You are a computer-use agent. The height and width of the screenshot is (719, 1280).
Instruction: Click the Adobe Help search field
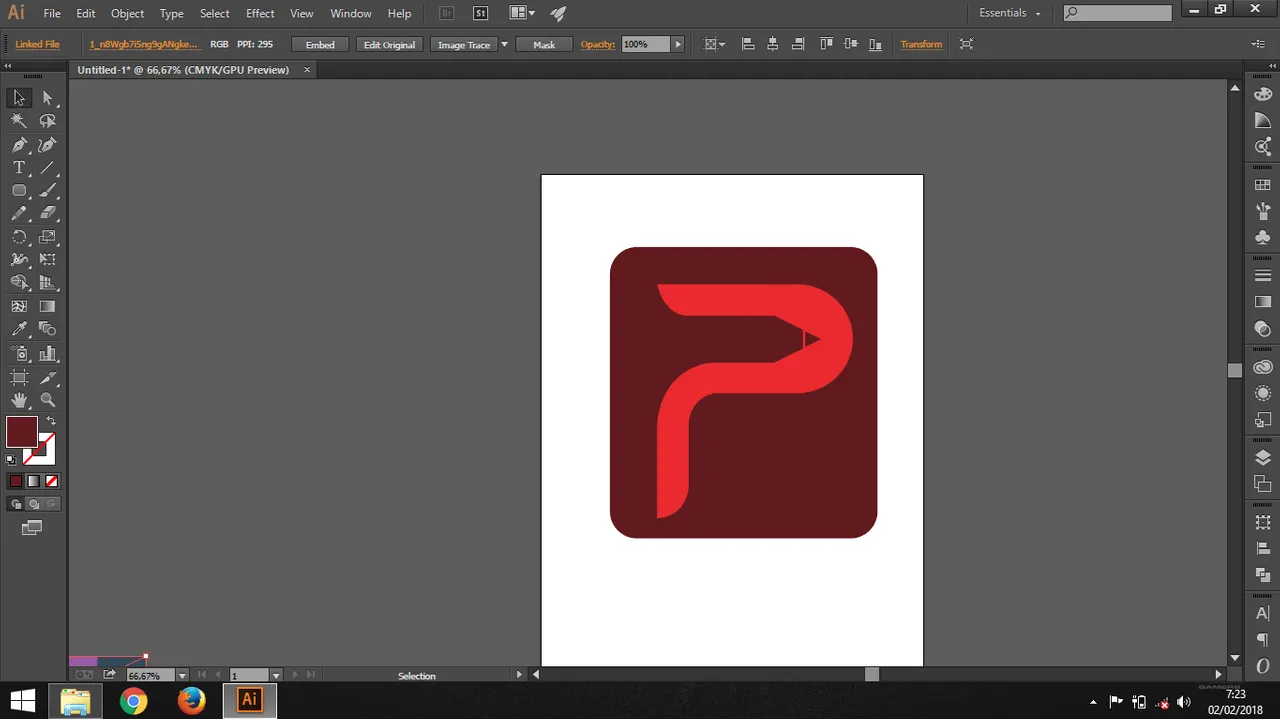1117,13
